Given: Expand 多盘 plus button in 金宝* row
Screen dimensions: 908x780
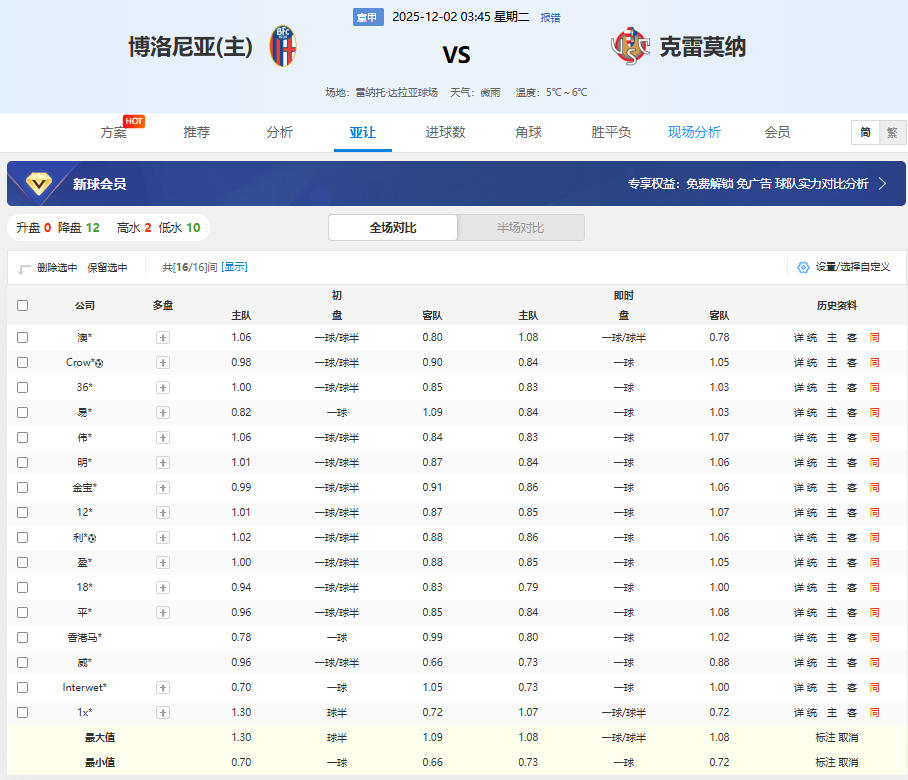Looking at the screenshot, I should 163,488.
